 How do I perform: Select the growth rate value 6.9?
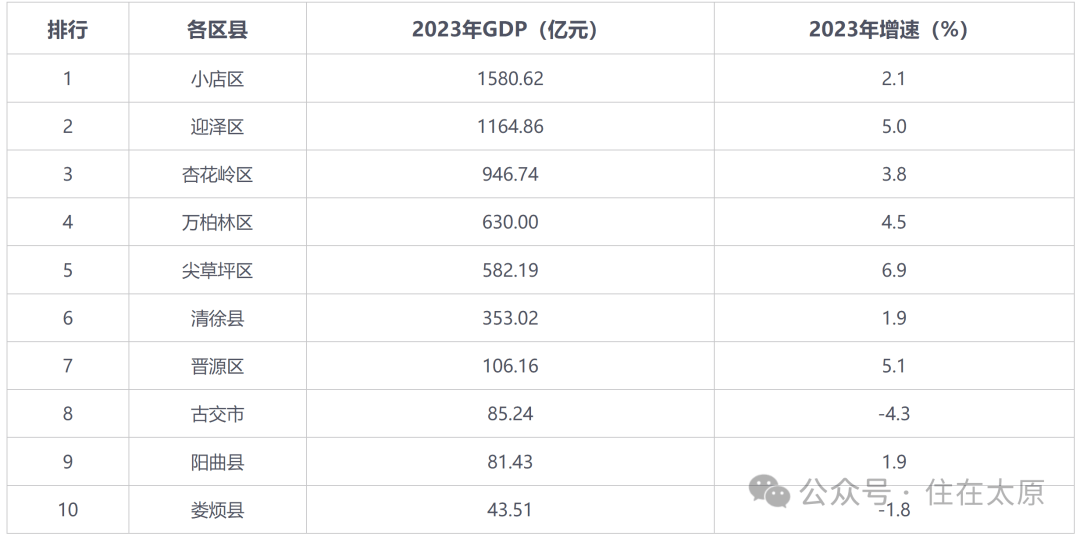[894, 270]
